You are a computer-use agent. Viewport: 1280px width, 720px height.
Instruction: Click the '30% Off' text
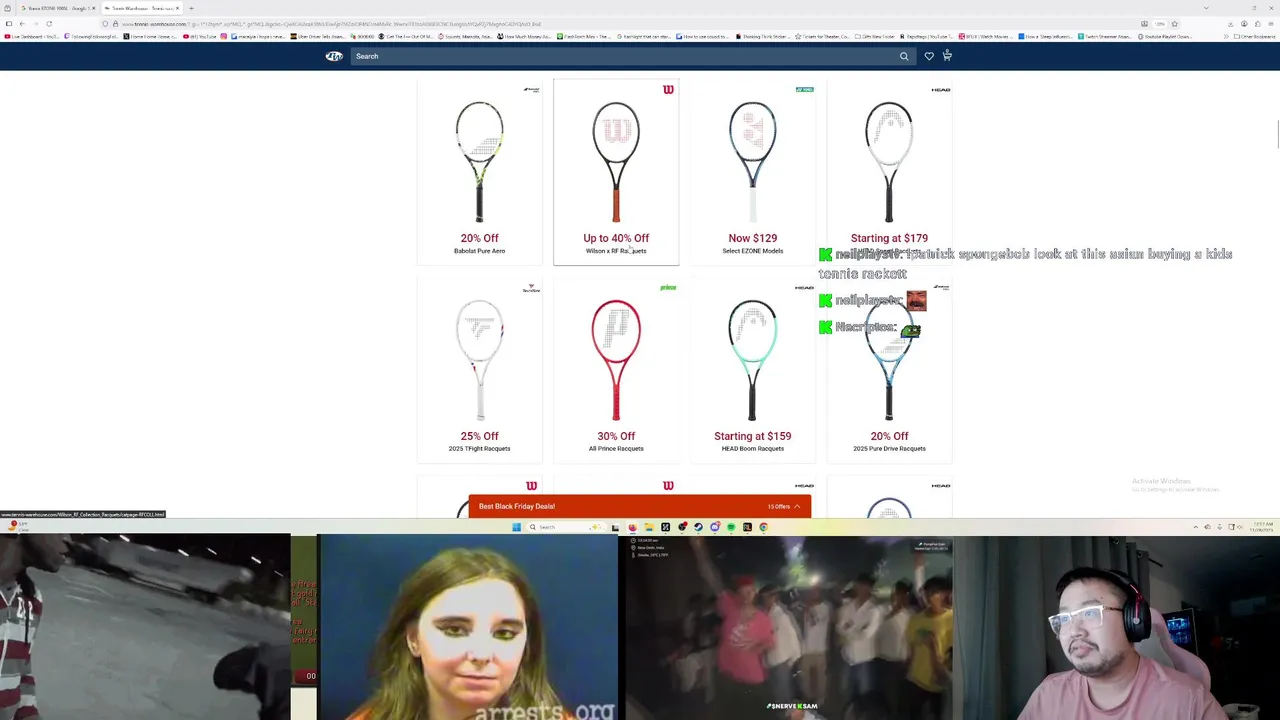click(616, 436)
